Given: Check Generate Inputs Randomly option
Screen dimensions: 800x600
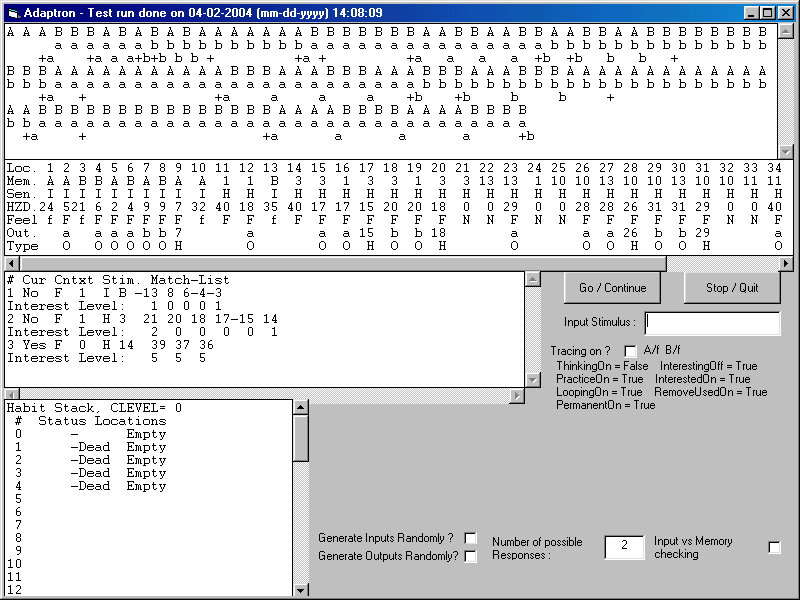Looking at the screenshot, I should point(470,538).
